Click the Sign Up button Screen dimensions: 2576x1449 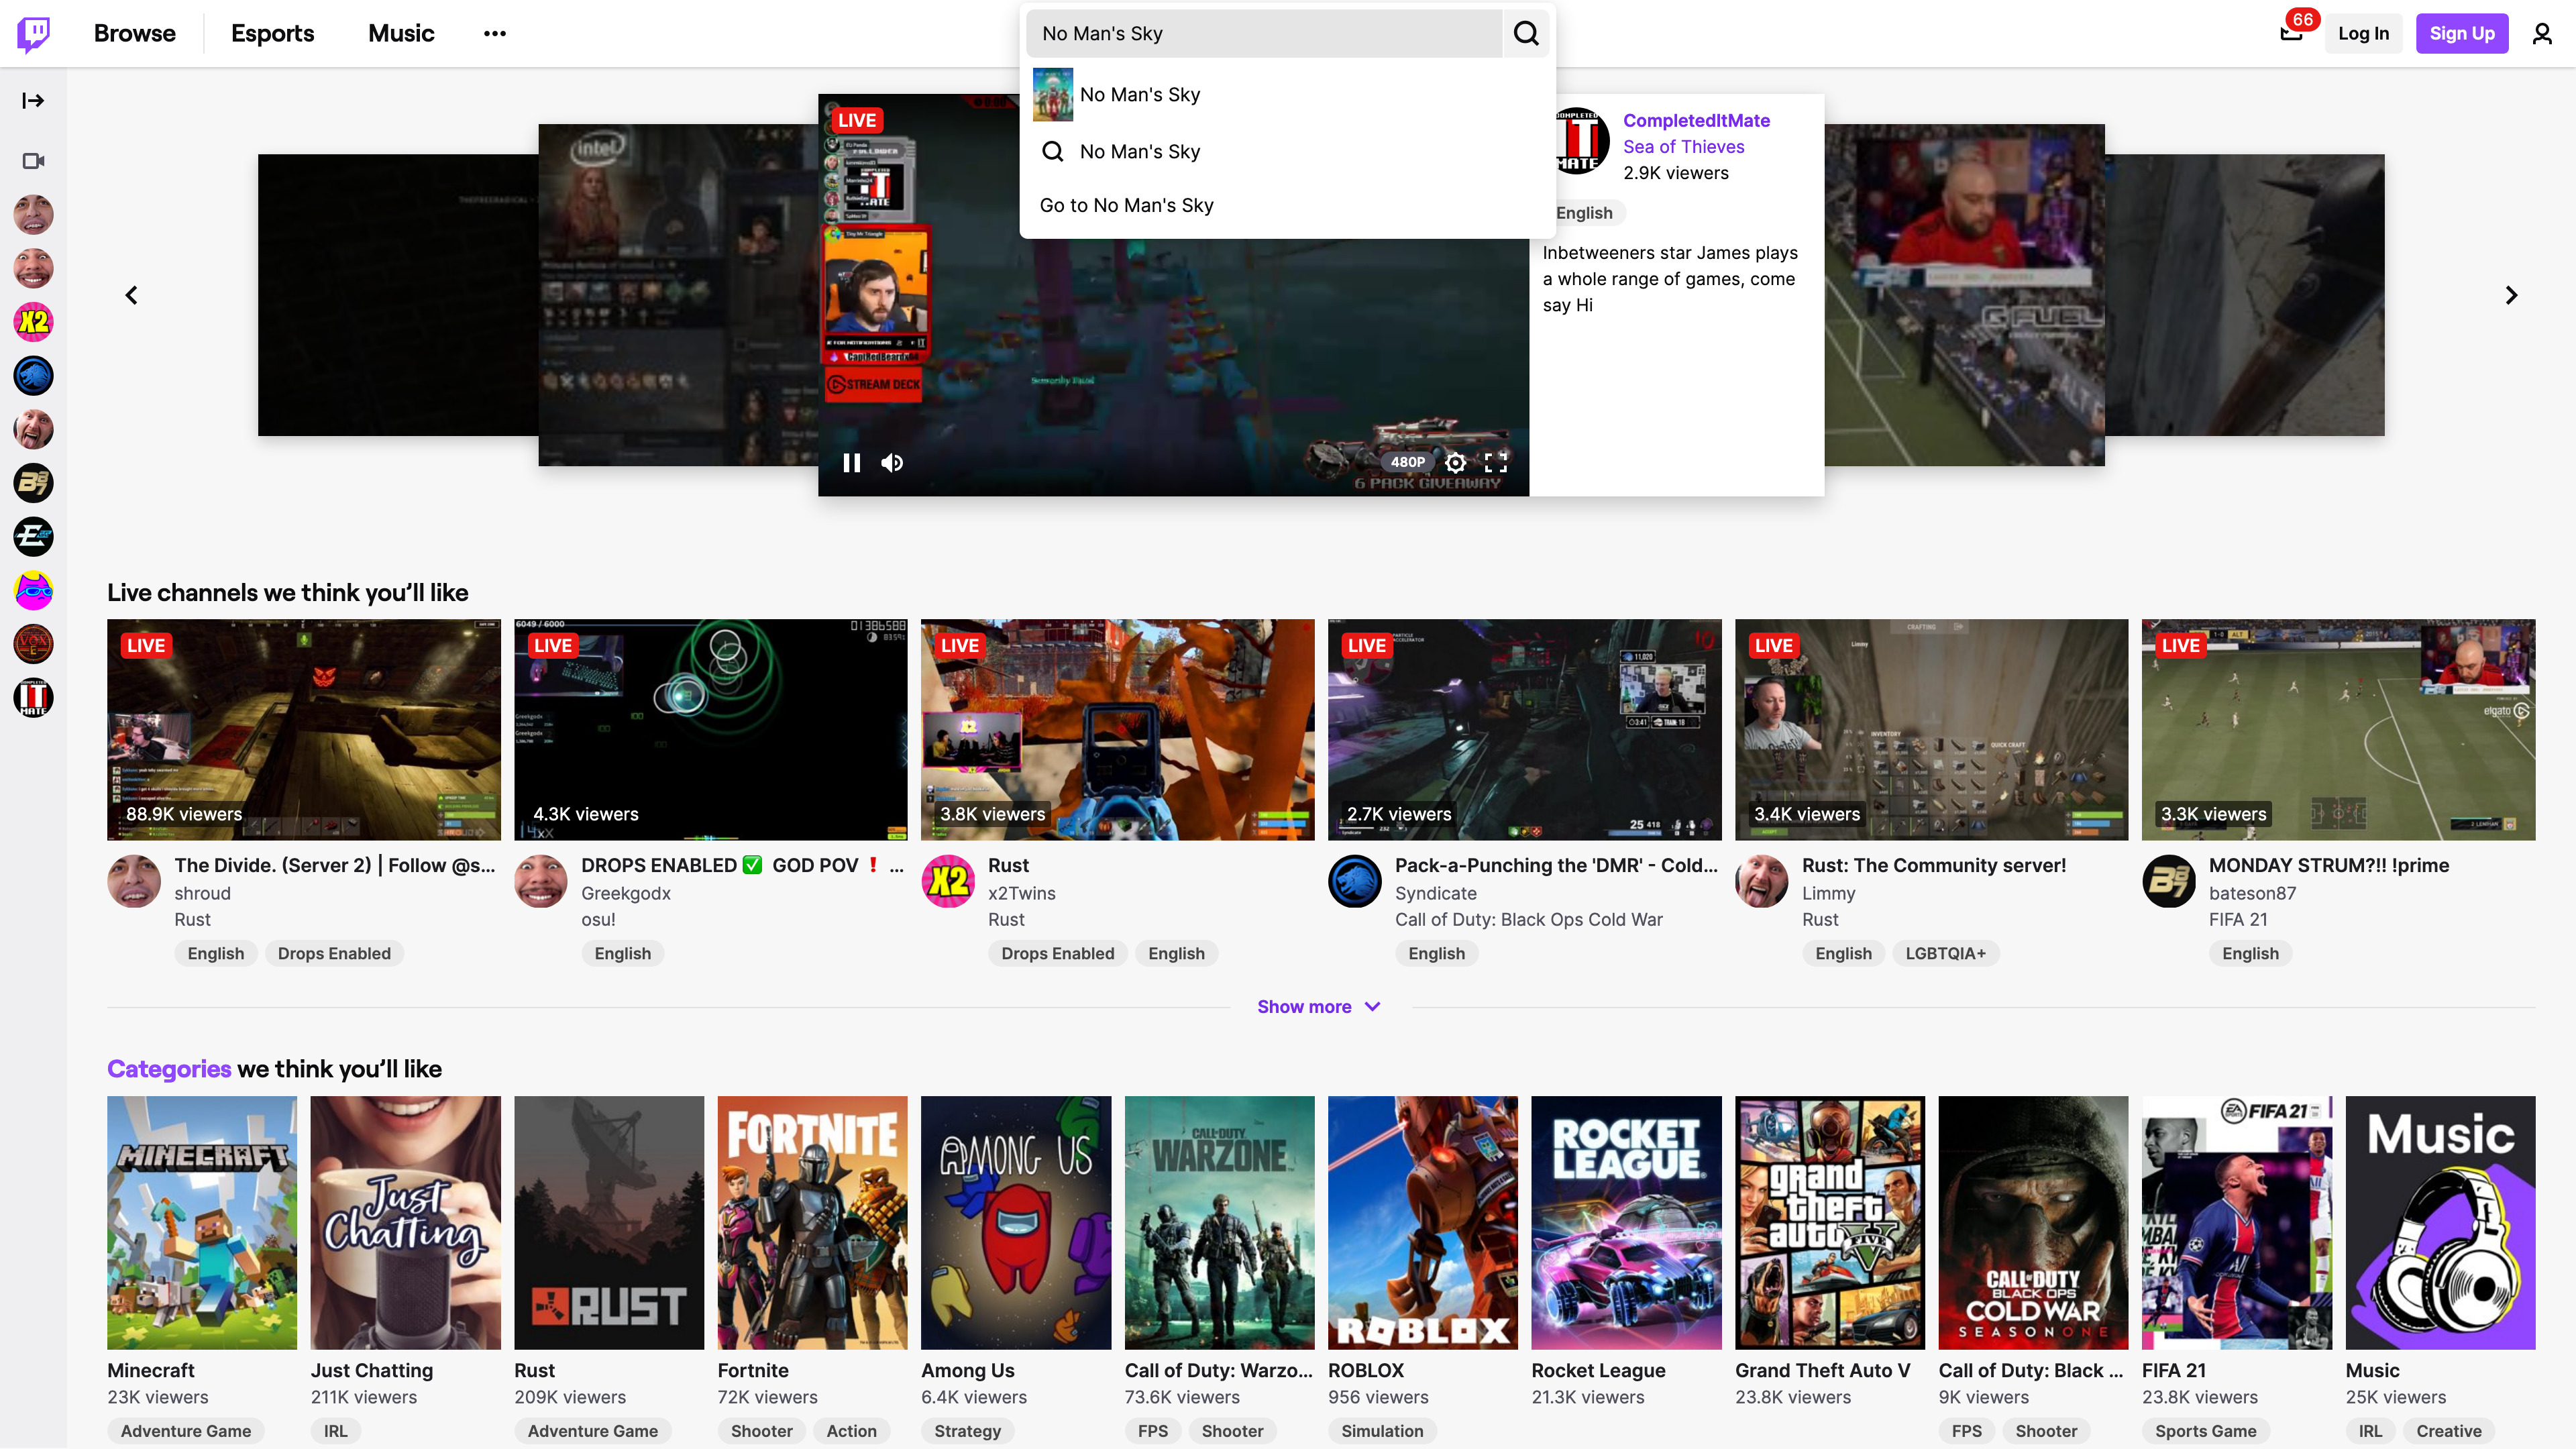click(x=2462, y=33)
